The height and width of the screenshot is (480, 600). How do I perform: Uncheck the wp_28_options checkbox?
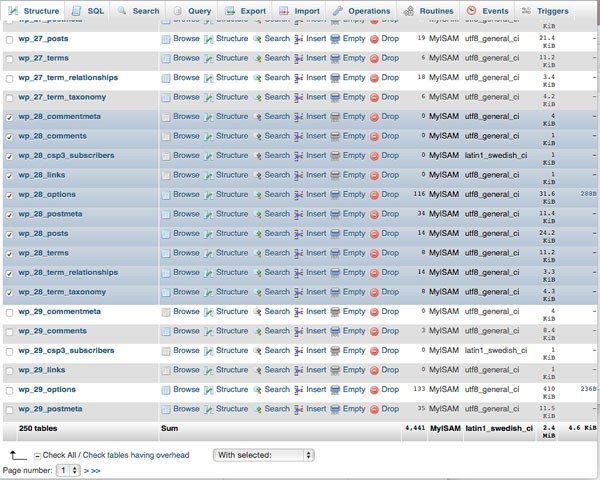(x=10, y=196)
